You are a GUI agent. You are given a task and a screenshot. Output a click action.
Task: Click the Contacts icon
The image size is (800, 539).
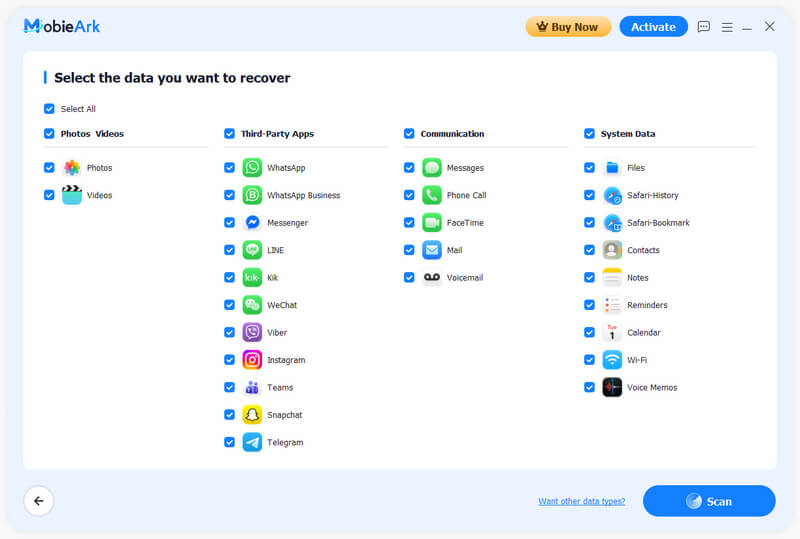612,250
